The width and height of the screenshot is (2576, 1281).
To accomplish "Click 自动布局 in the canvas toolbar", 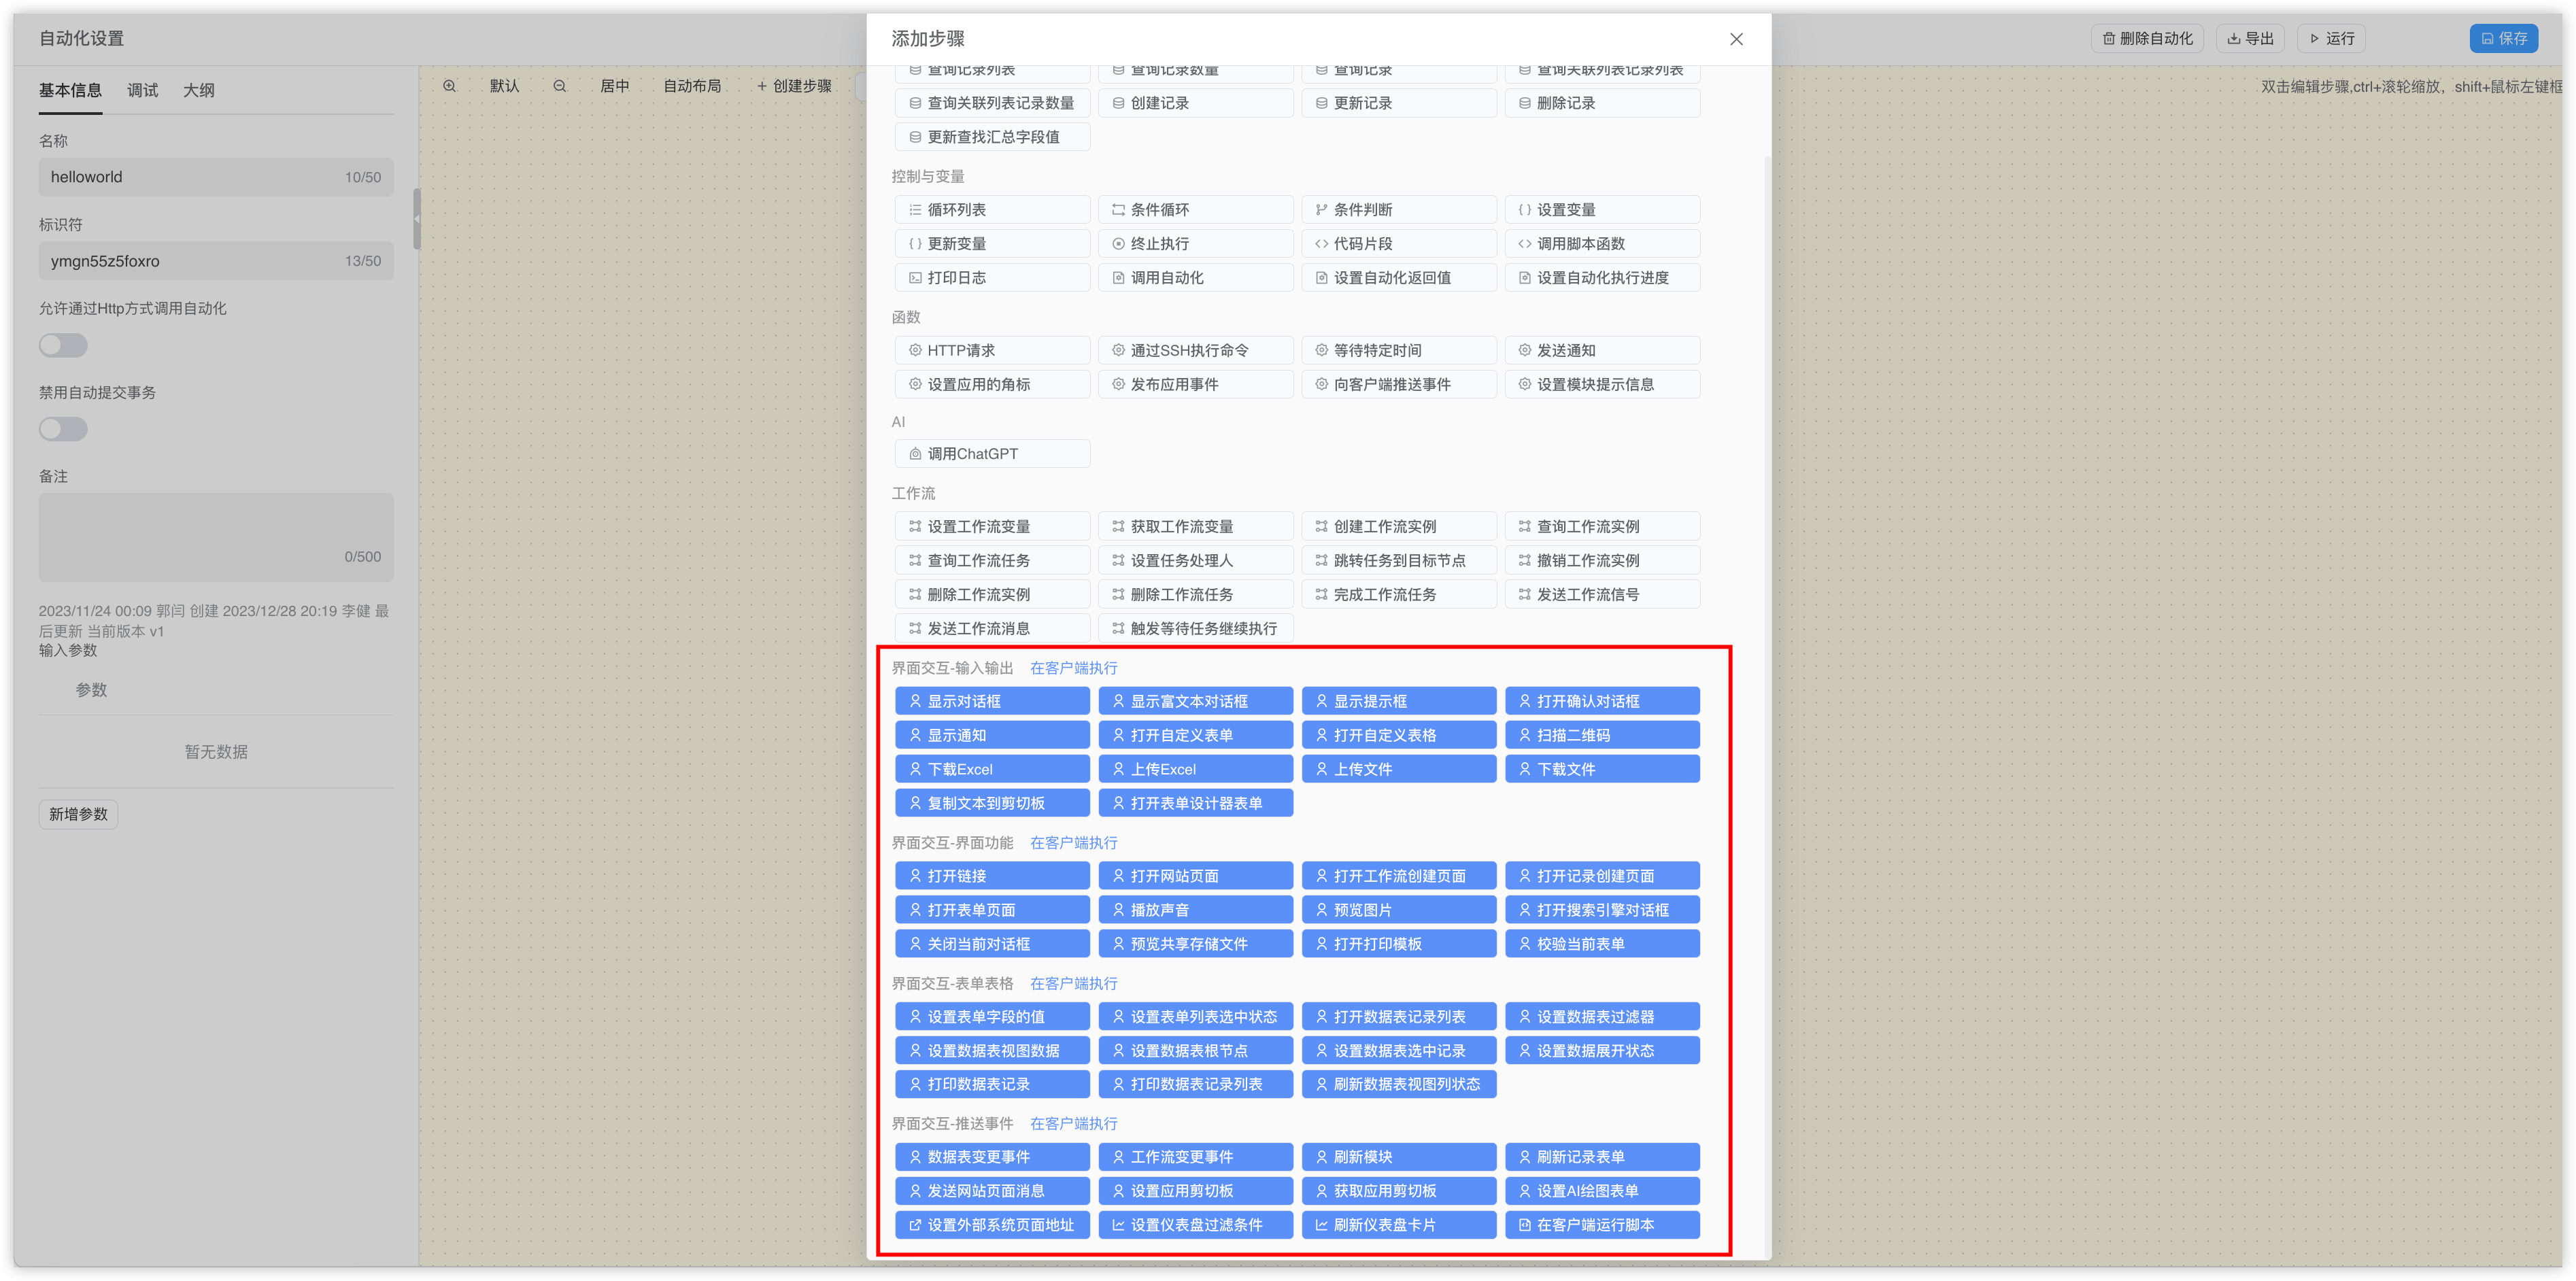I will [x=692, y=86].
